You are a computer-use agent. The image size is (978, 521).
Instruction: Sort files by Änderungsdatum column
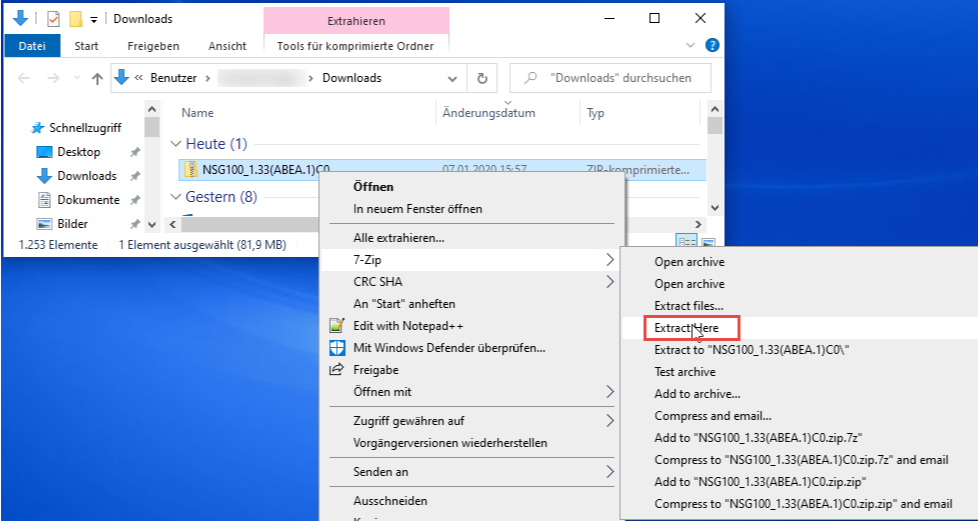489,113
